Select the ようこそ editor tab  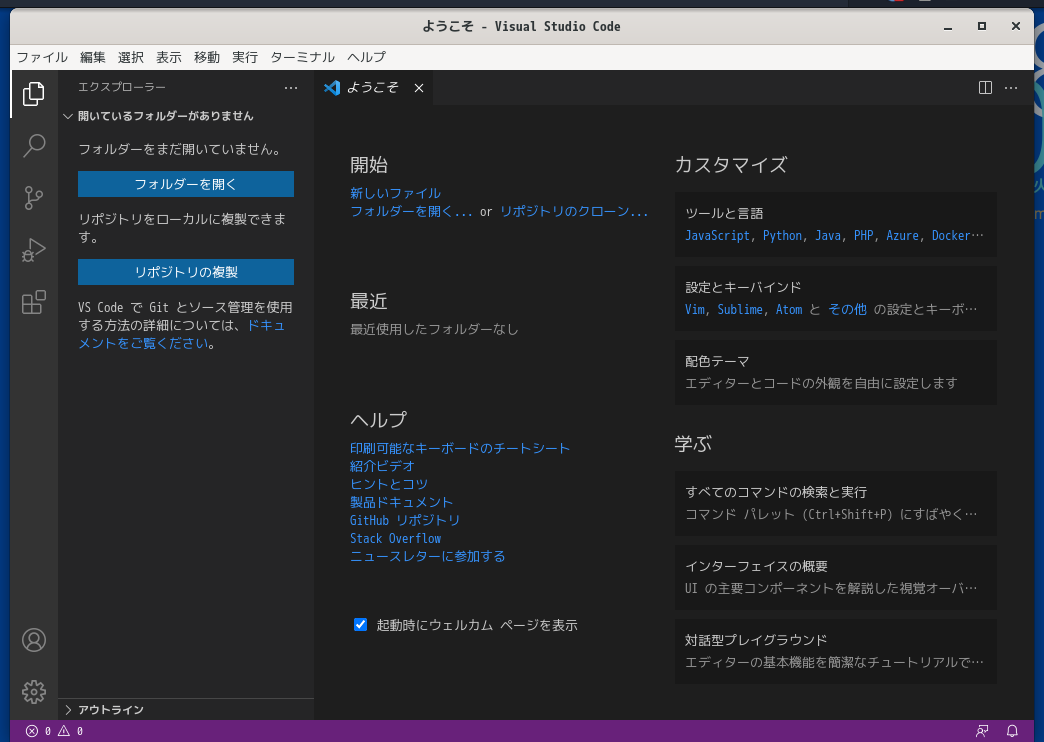[374, 88]
